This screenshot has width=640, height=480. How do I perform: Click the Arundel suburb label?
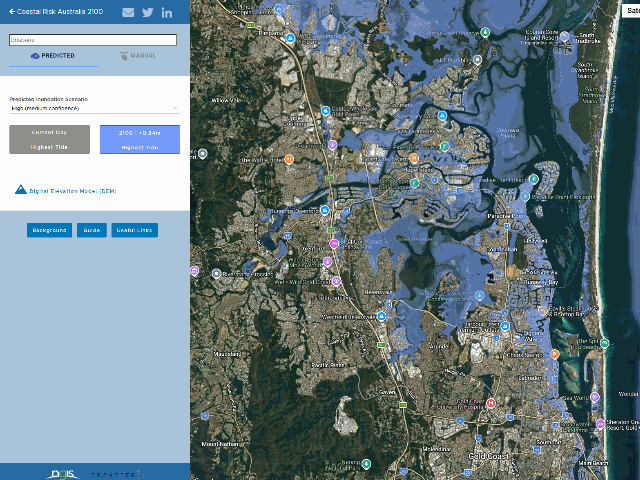(440, 347)
